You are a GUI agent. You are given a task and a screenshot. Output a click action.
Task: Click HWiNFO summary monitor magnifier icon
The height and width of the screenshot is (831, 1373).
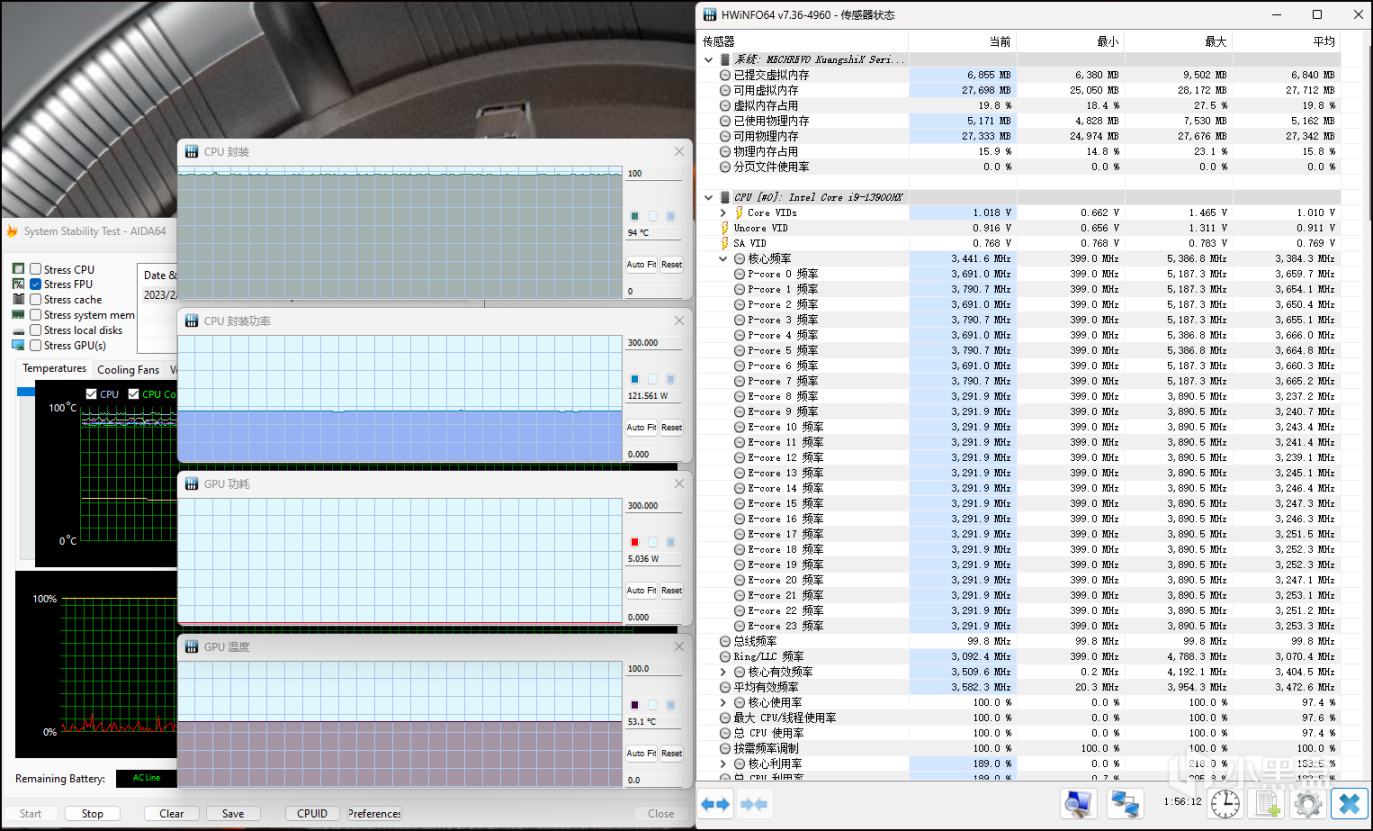point(1078,803)
